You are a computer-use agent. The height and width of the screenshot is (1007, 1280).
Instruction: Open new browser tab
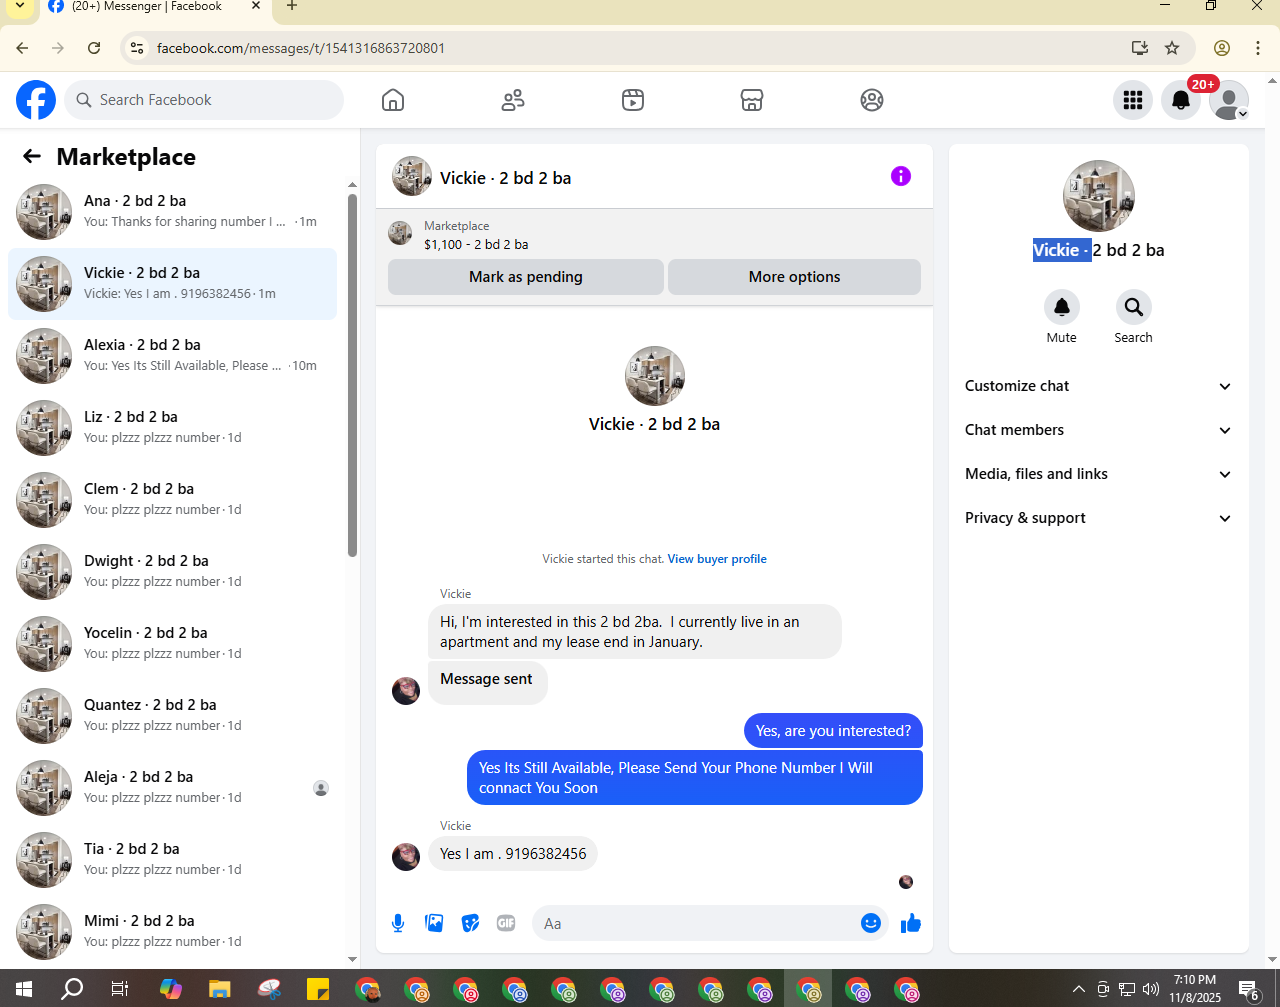[292, 6]
